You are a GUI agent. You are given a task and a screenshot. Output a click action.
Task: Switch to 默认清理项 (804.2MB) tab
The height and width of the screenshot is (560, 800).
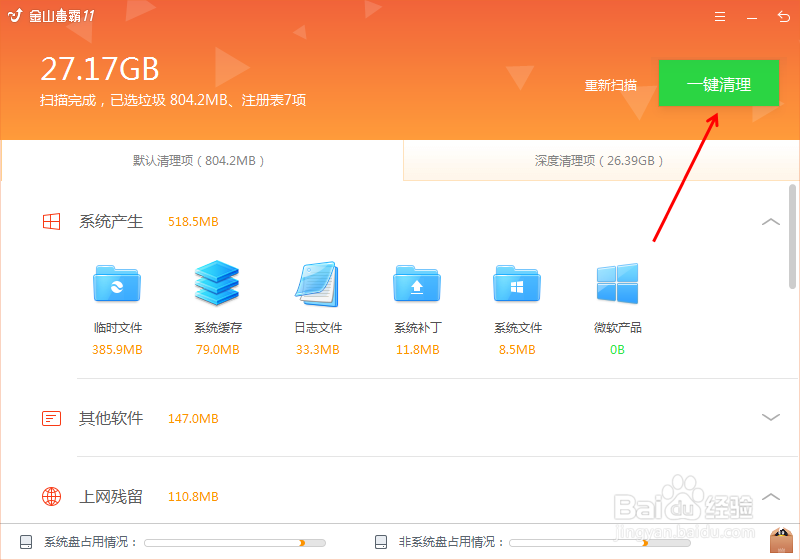(202, 161)
